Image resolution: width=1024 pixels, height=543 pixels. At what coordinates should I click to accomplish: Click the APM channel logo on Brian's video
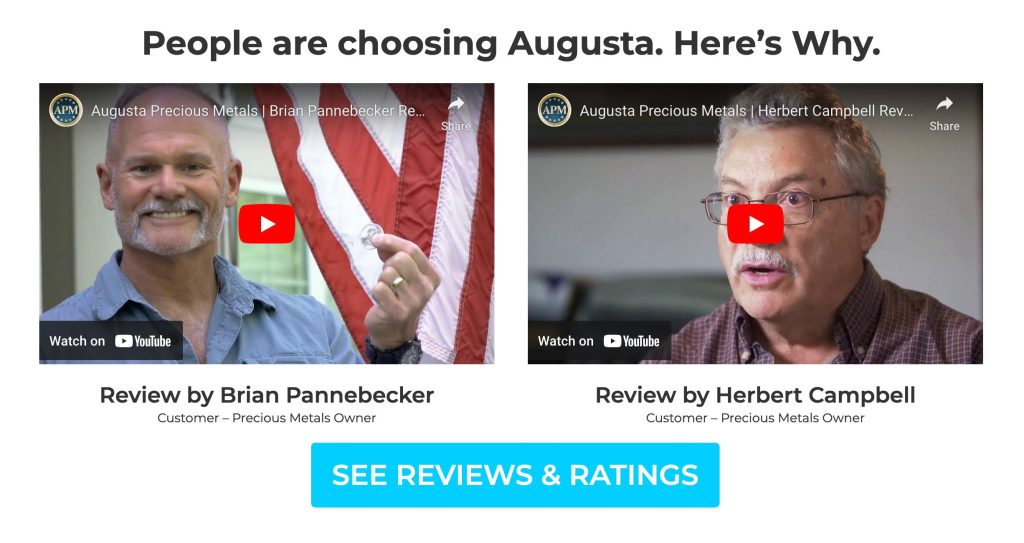point(66,110)
